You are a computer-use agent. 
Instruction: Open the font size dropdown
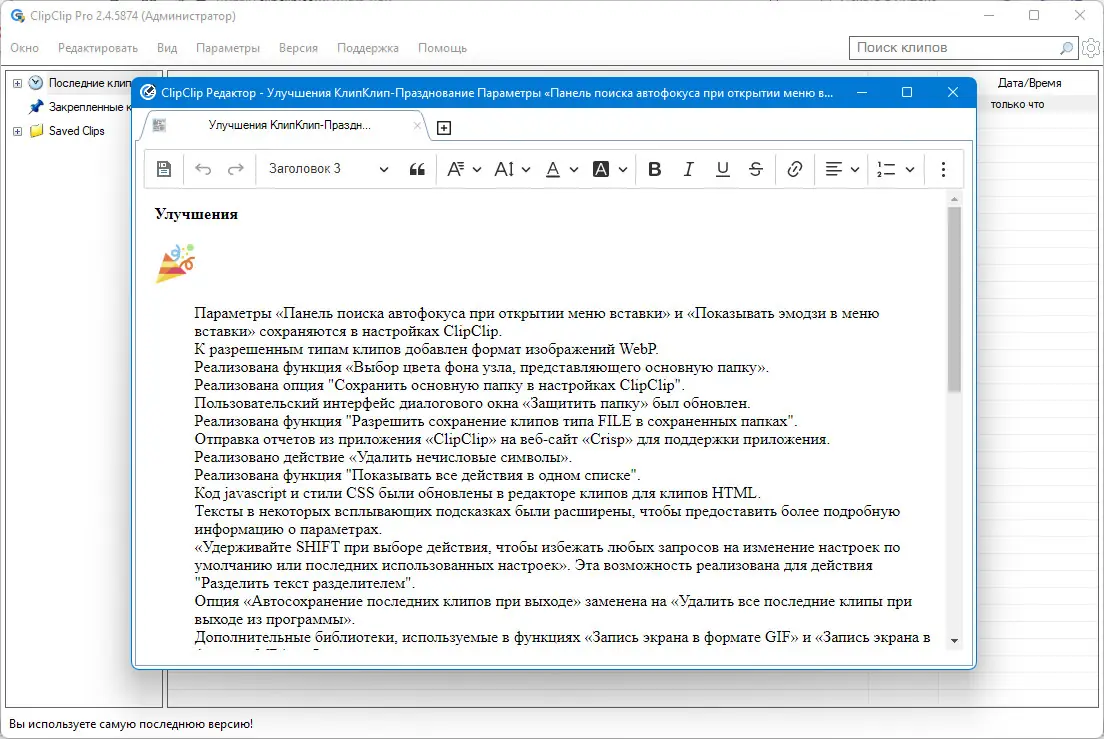[512, 169]
